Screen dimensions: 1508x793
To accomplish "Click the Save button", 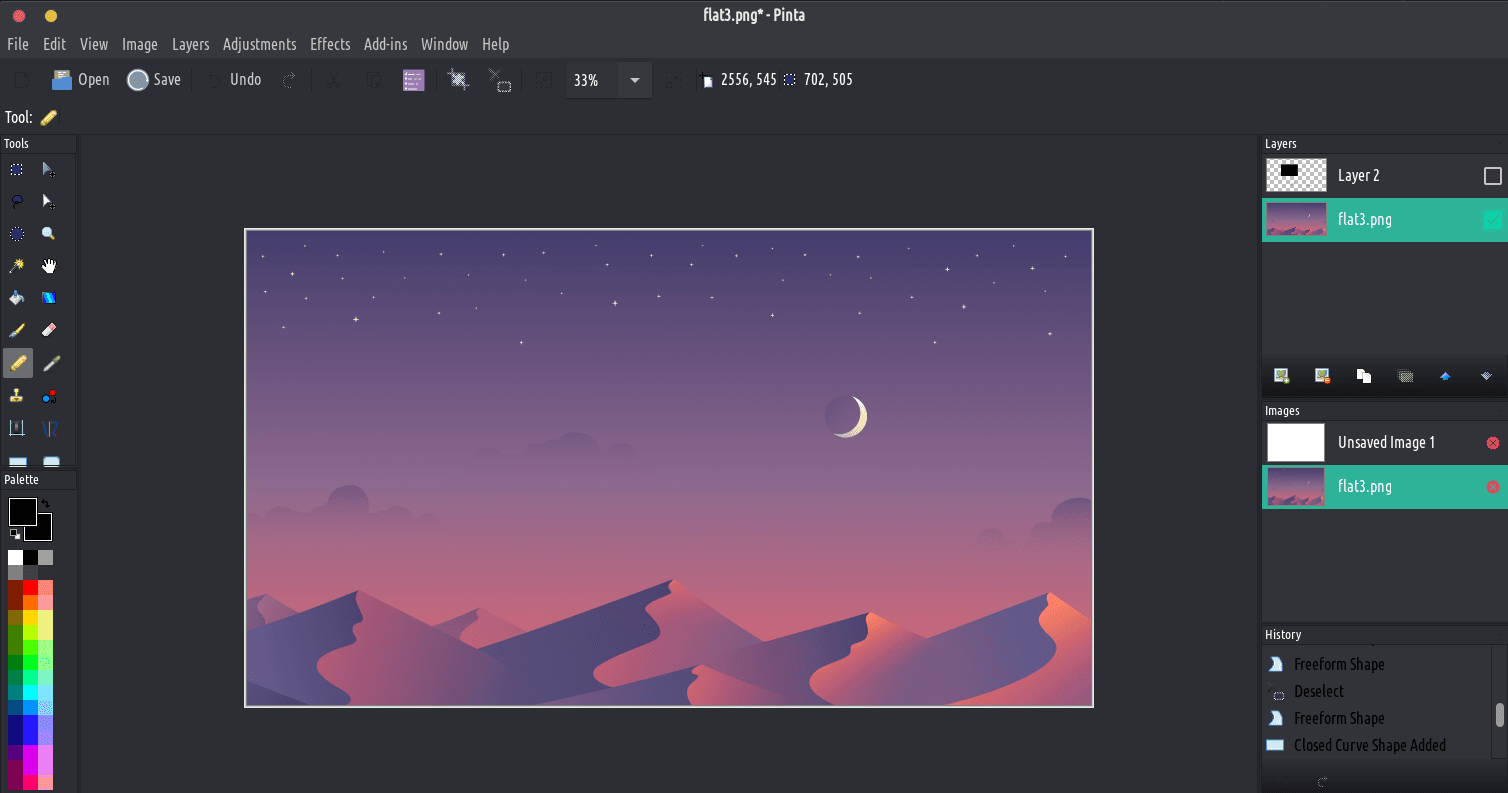I will (154, 80).
